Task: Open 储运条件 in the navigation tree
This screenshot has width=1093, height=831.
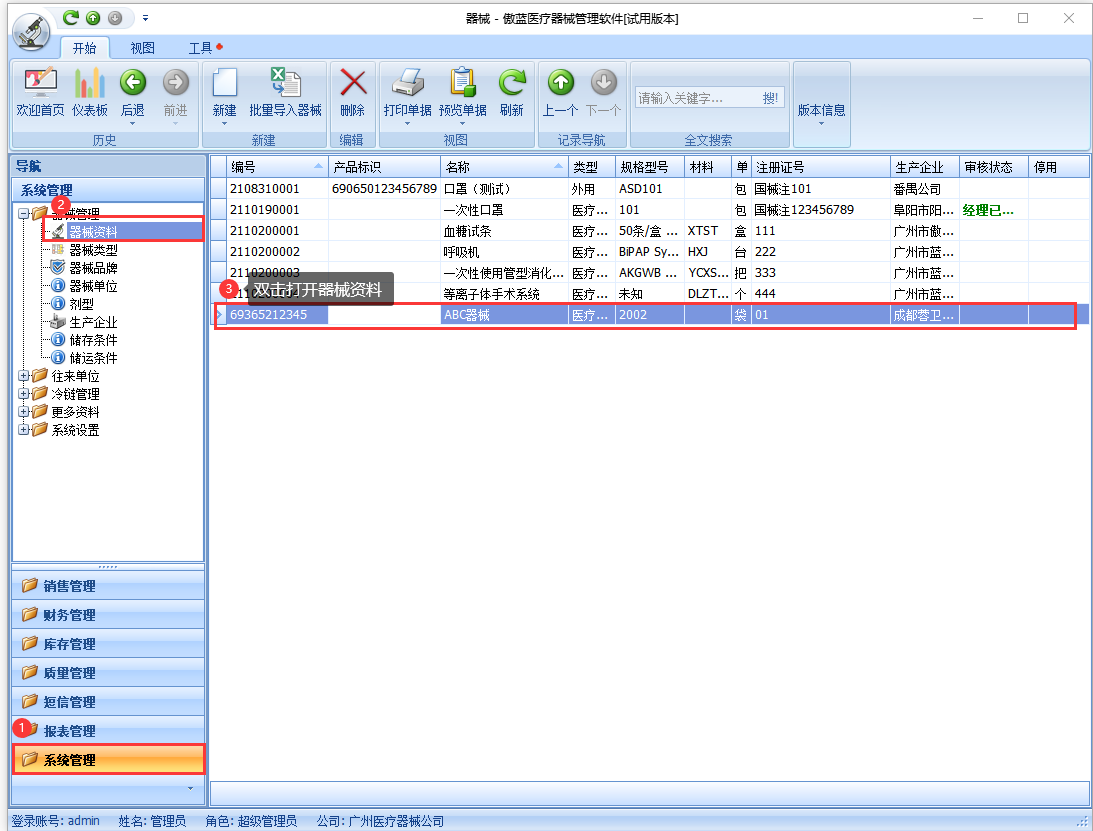Action: [93, 358]
